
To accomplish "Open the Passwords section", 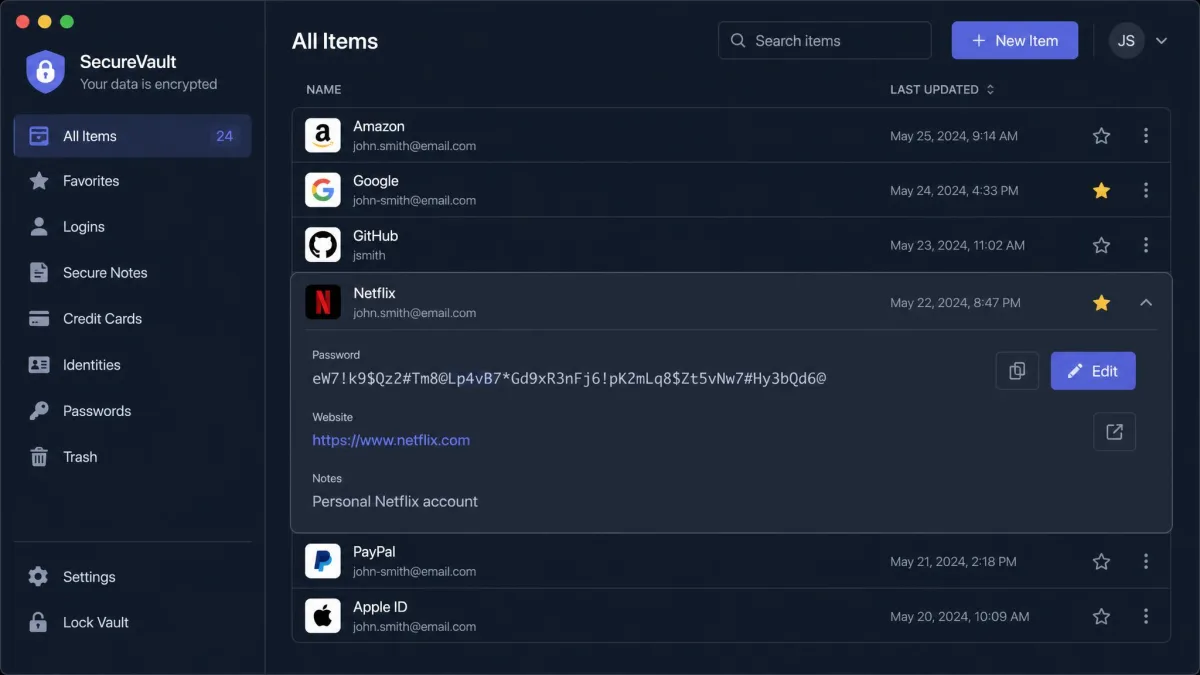I will 132,411.
